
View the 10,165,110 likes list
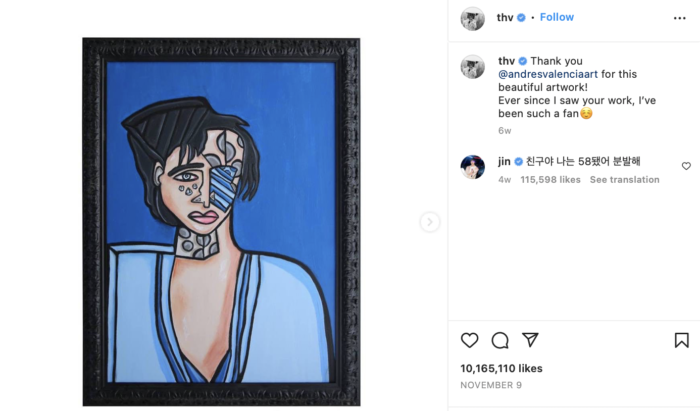pos(501,368)
